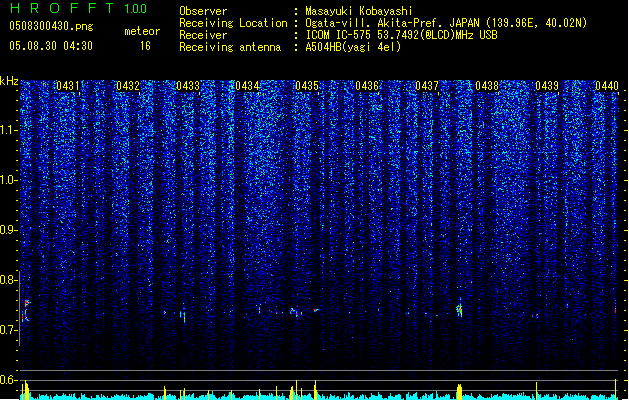Click the Observer field label
The height and width of the screenshot is (400, 629).
pos(203,11)
